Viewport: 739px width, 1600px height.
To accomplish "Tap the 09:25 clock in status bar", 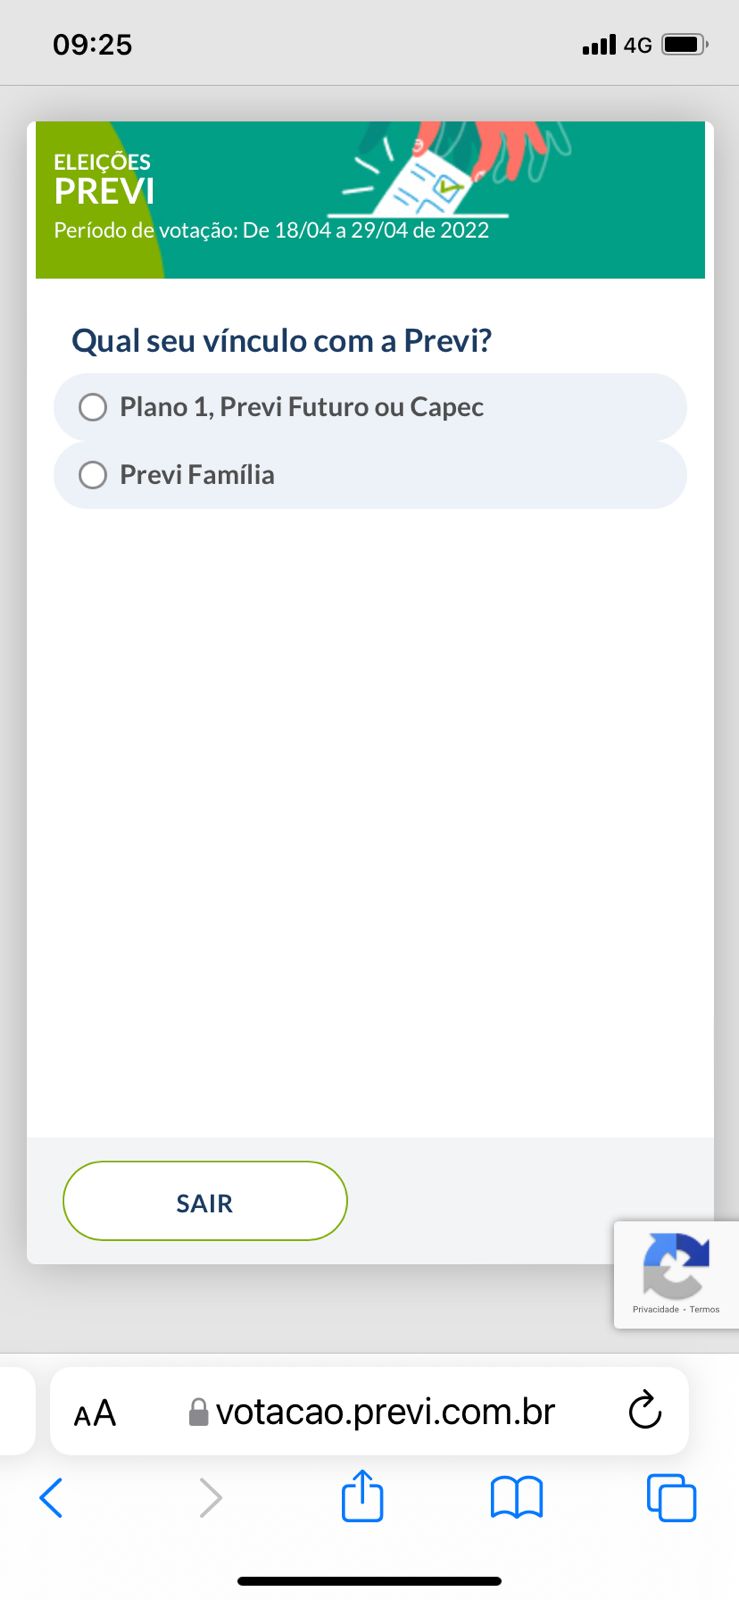I will 92,45.
